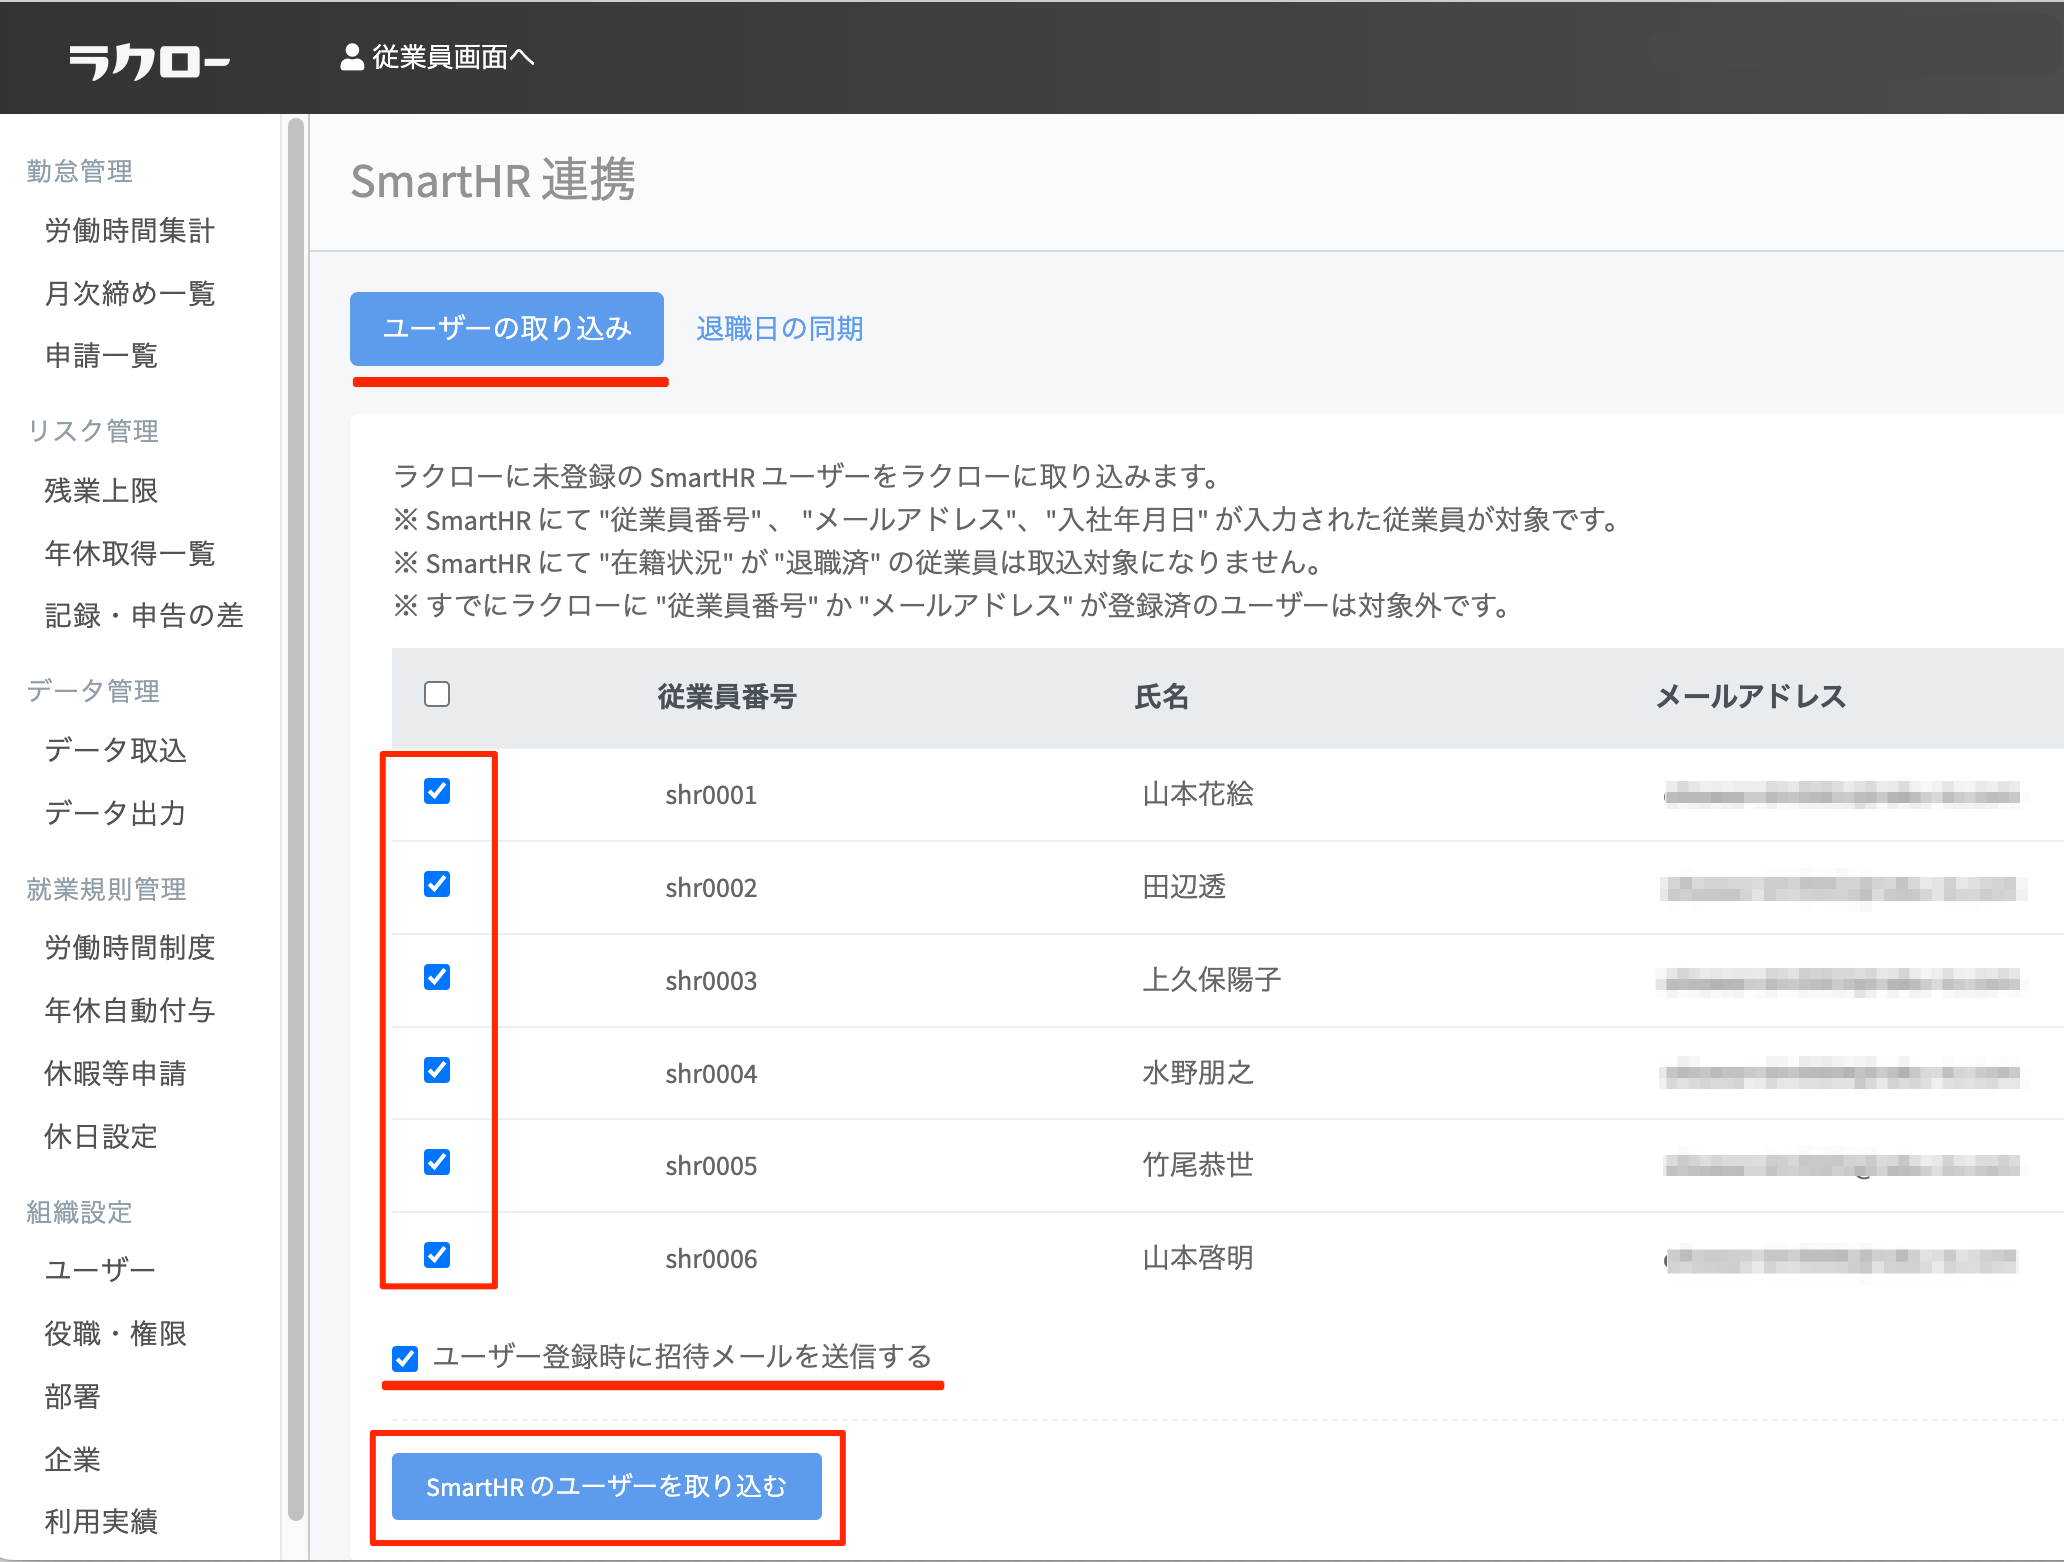Open 利用実績 in sidebar

(101, 1522)
